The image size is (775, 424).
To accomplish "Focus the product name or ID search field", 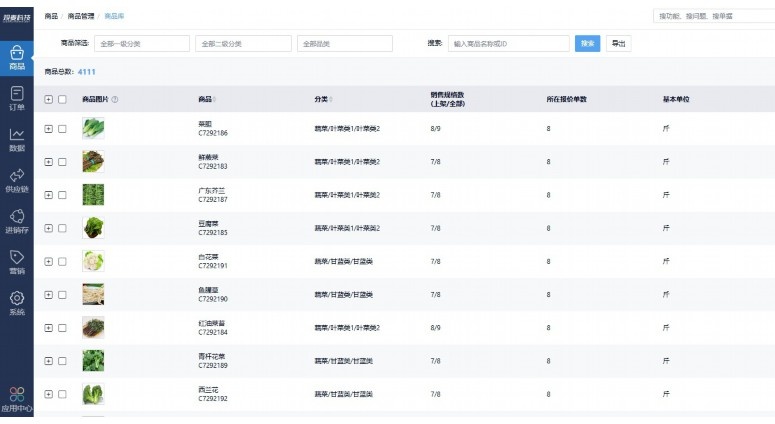I will [x=509, y=43].
